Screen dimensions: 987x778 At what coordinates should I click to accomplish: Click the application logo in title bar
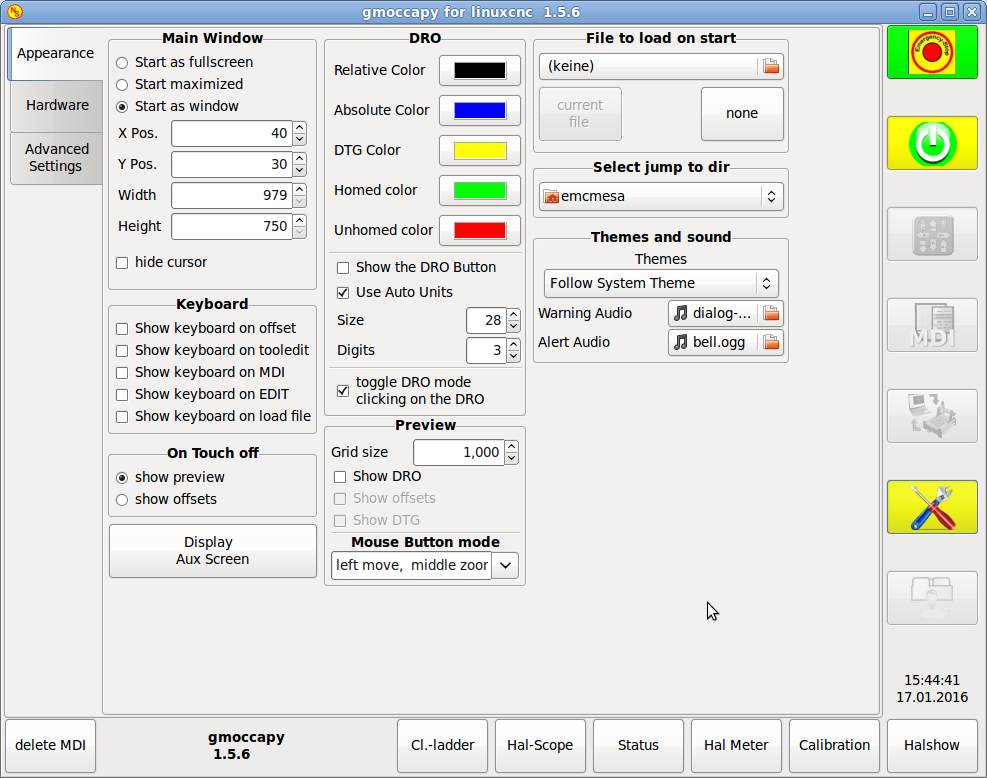pyautogui.click(x=14, y=11)
